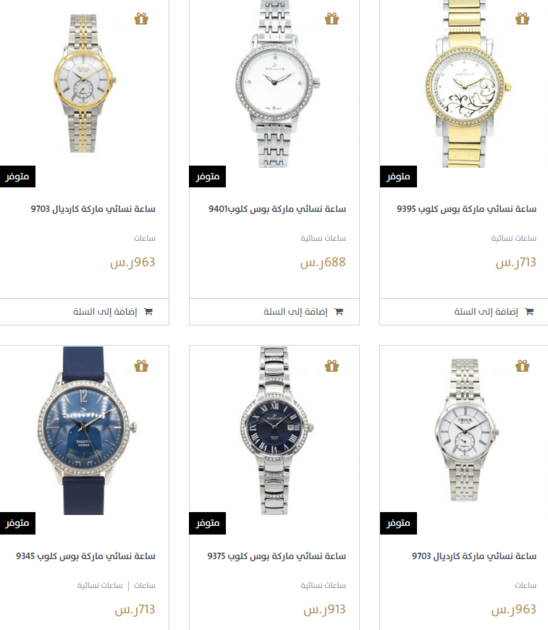548x630 pixels.
Task: Click gift icon on Boss Club 9375 watch
Action: (331, 366)
